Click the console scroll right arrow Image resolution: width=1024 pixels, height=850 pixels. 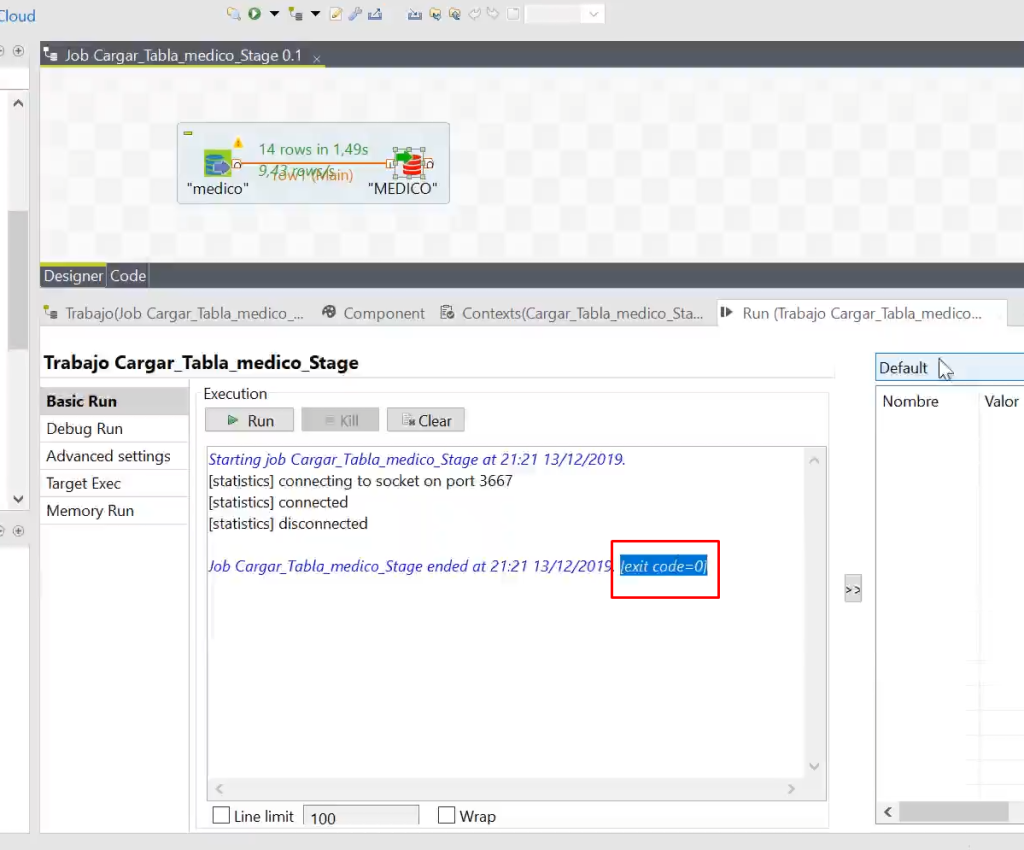[x=792, y=789]
